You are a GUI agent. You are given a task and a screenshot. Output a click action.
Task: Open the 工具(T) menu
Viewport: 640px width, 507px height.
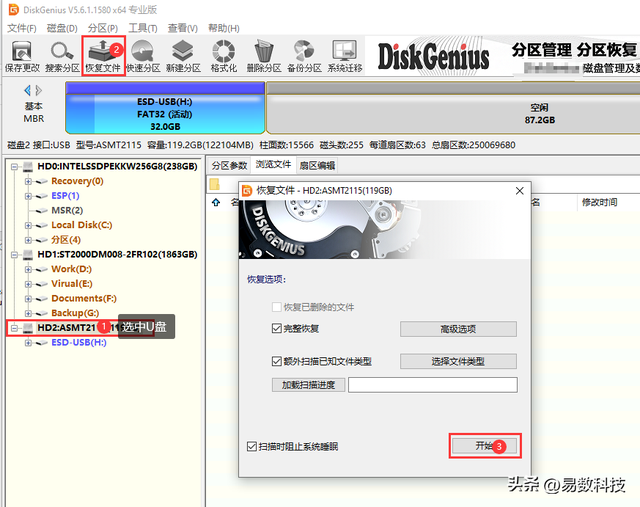pyautogui.click(x=142, y=28)
